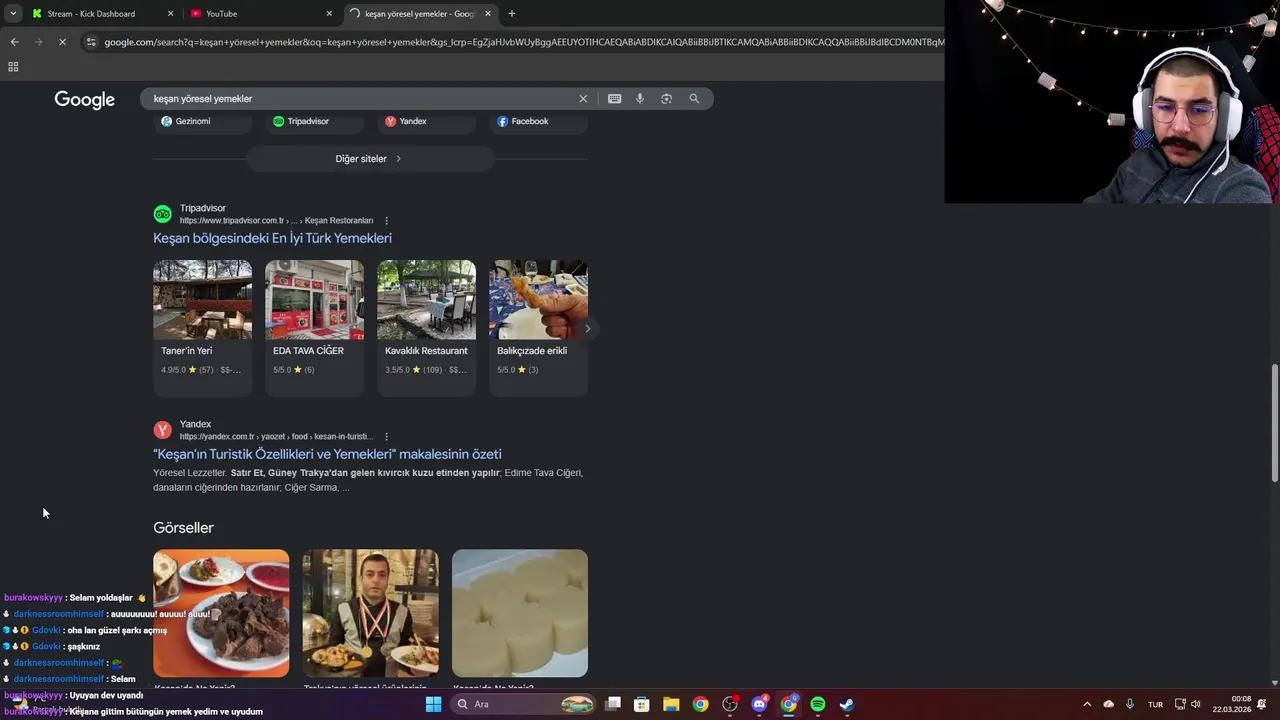Clear the Google search box text
Image resolution: width=1280 pixels, height=720 pixels.
pyautogui.click(x=583, y=99)
